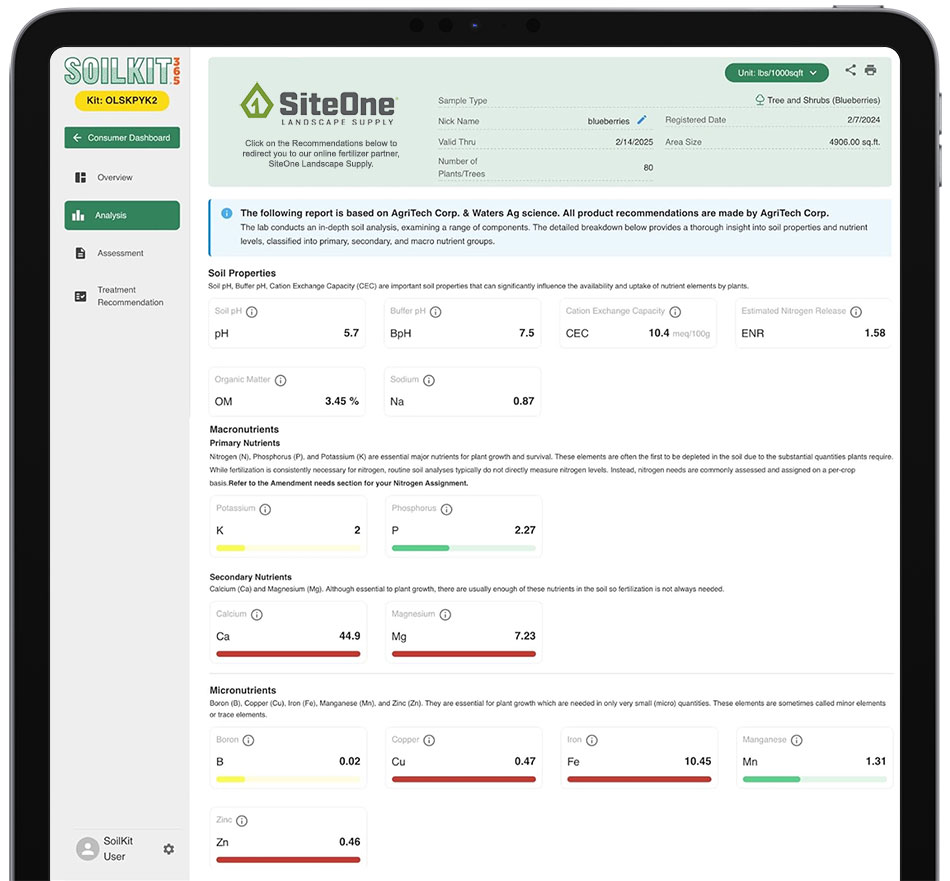Open user settings gear icon
This screenshot has height=881, width=950.
pyautogui.click(x=169, y=849)
